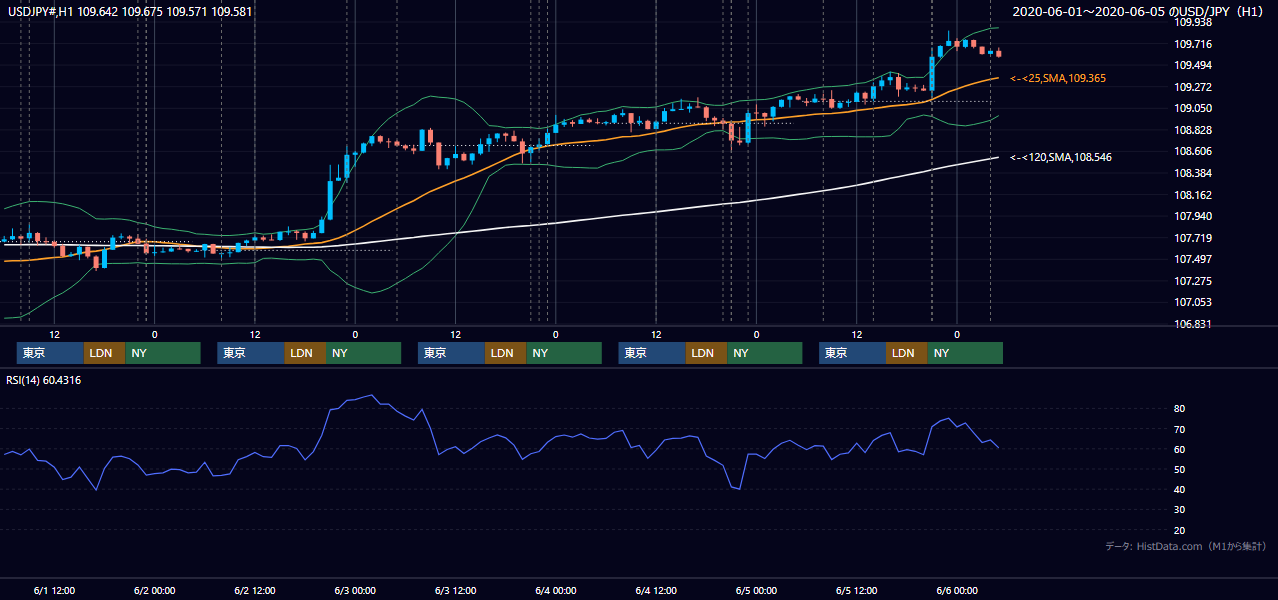This screenshot has width=1278, height=600.
Task: Click price axis value 108.606
Action: pyautogui.click(x=1193, y=152)
